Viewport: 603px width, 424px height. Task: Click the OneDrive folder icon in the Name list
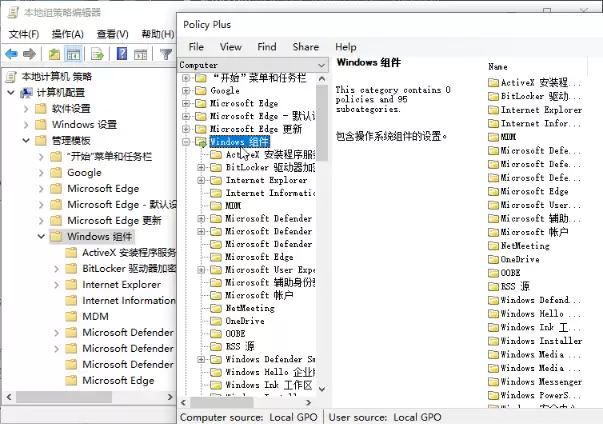tap(493, 259)
